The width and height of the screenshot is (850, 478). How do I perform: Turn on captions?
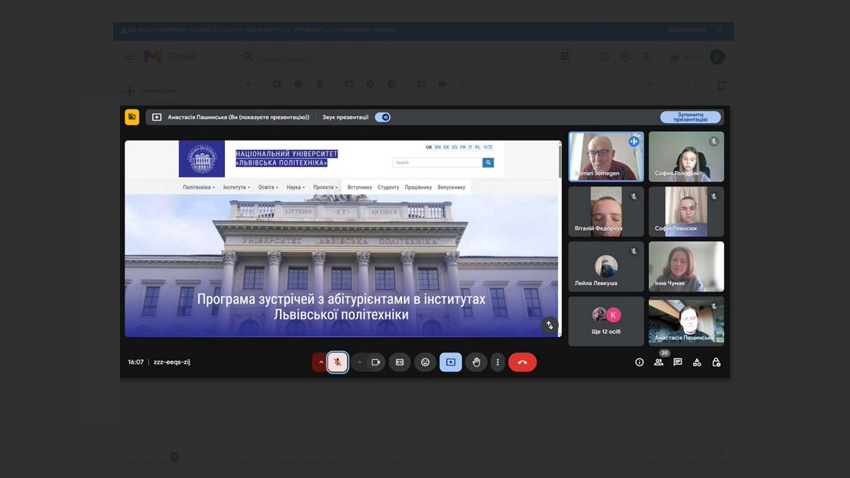pos(400,362)
